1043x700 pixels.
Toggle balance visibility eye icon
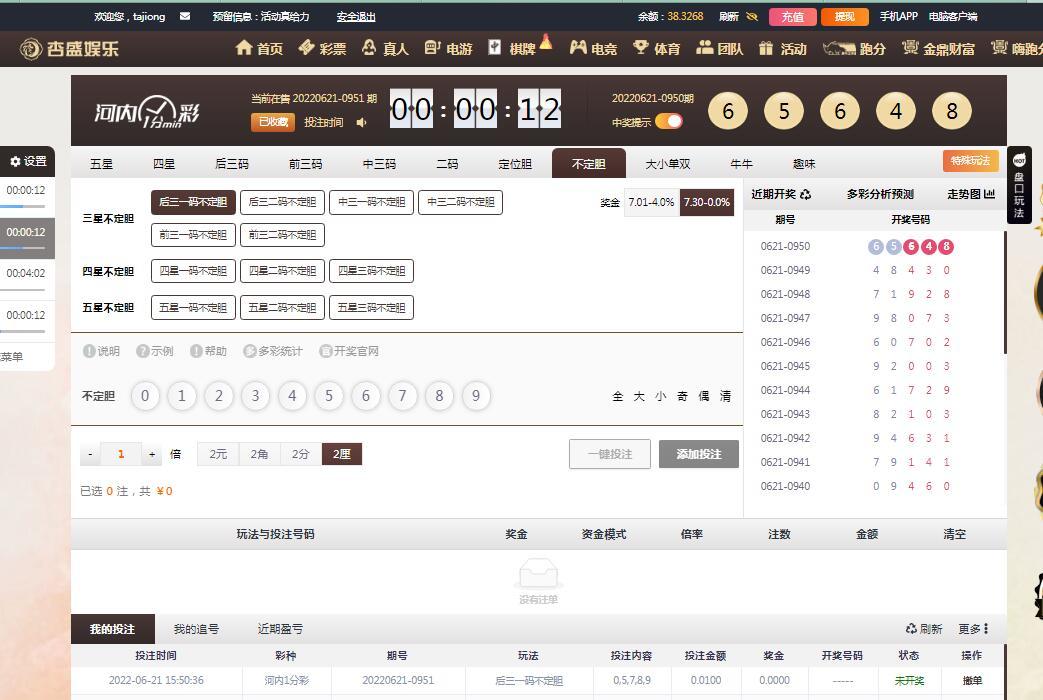click(x=752, y=17)
